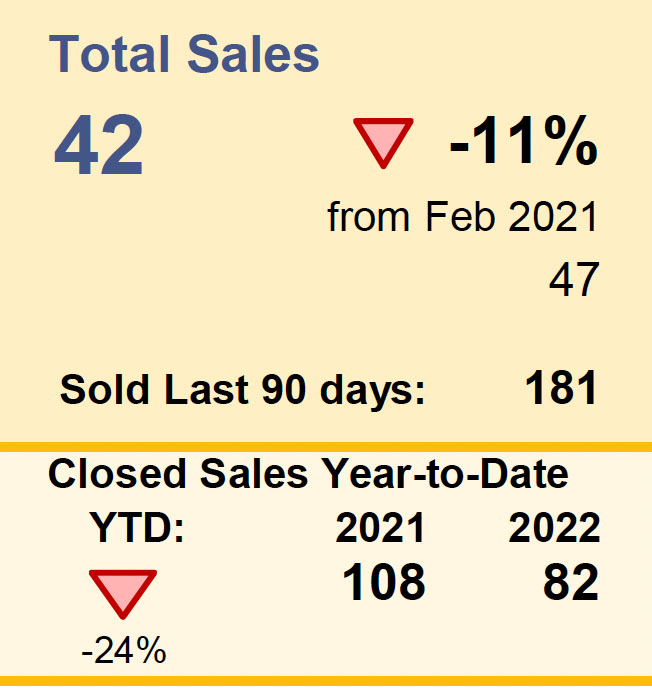
Task: Click the orange bar at the bottom edge
Action: pos(326,681)
